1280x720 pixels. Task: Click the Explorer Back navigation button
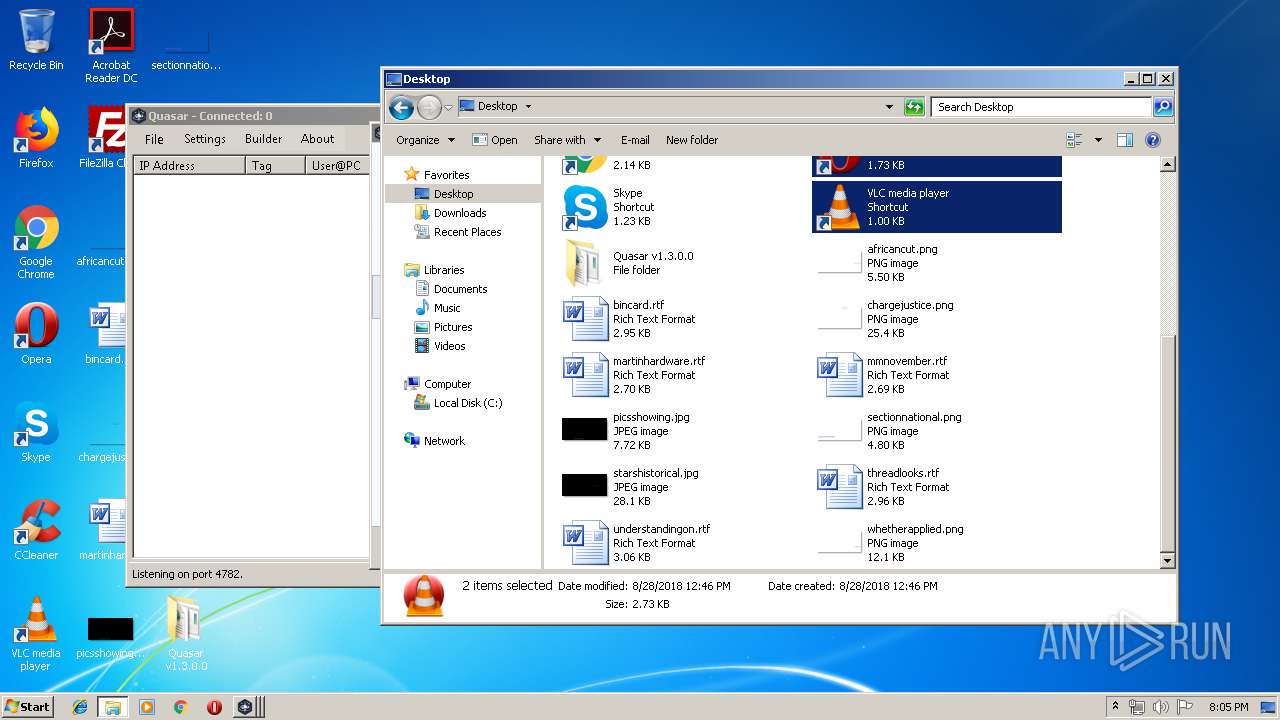tap(401, 107)
